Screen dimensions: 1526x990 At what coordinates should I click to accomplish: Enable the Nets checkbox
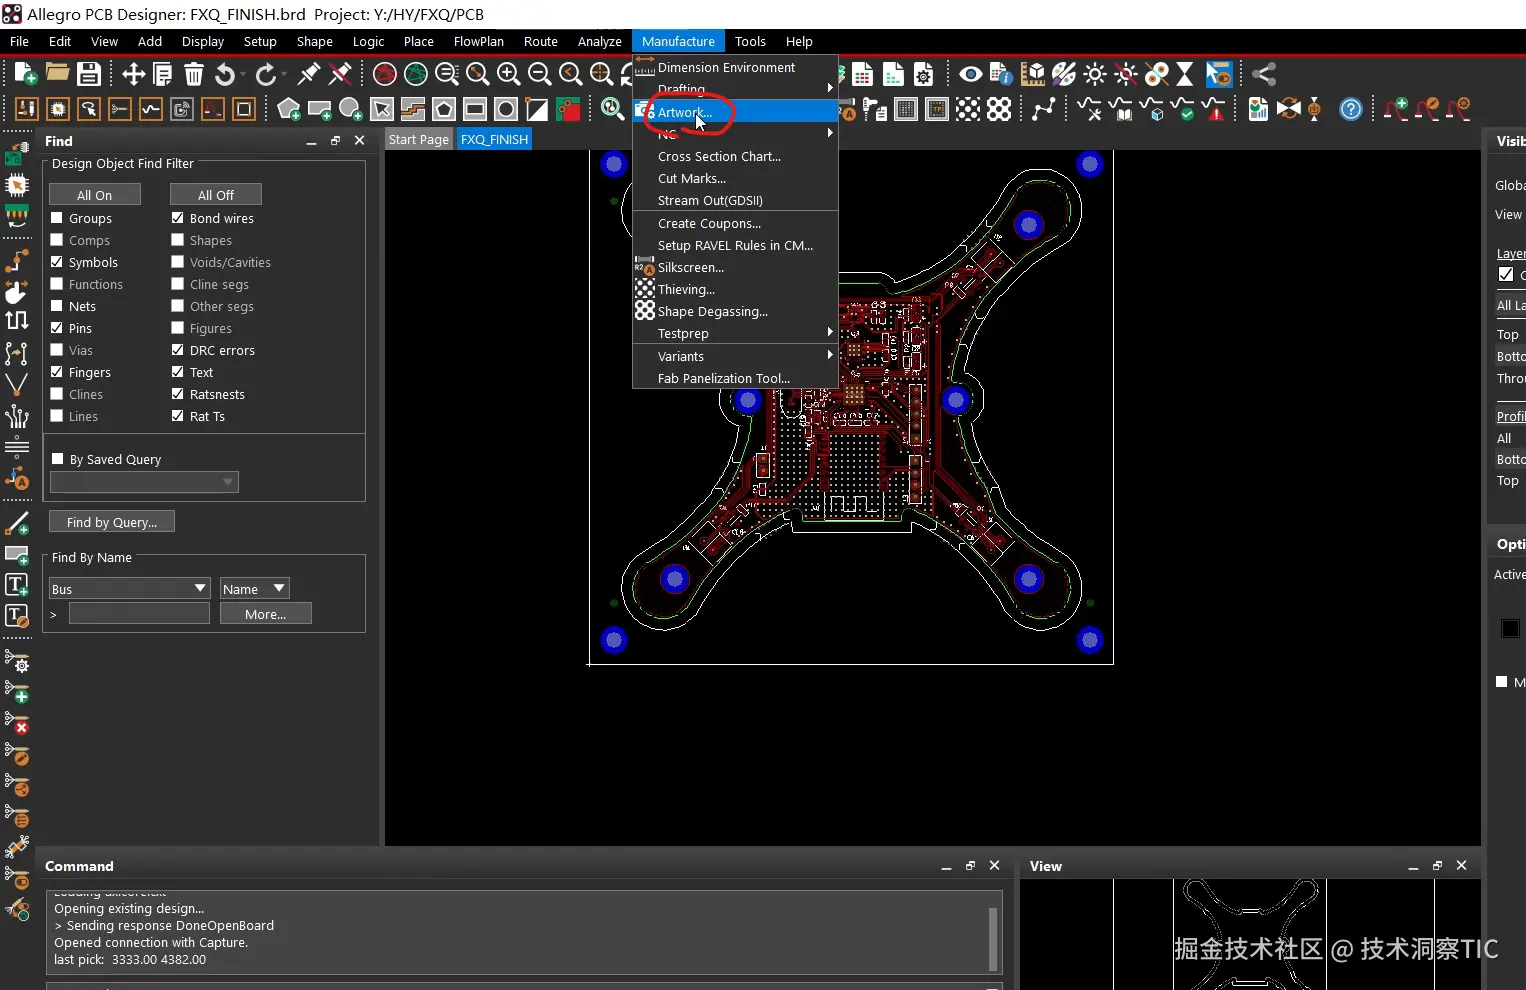coord(57,306)
